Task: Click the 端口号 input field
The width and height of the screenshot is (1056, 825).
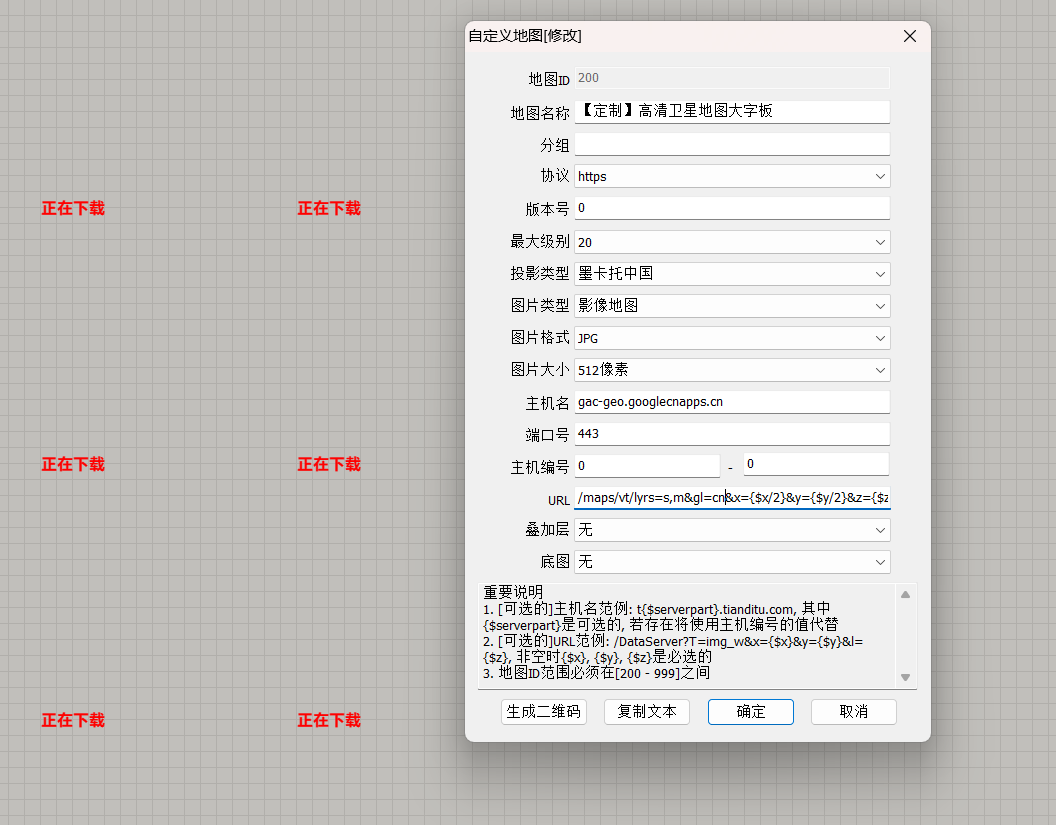Action: 732,434
